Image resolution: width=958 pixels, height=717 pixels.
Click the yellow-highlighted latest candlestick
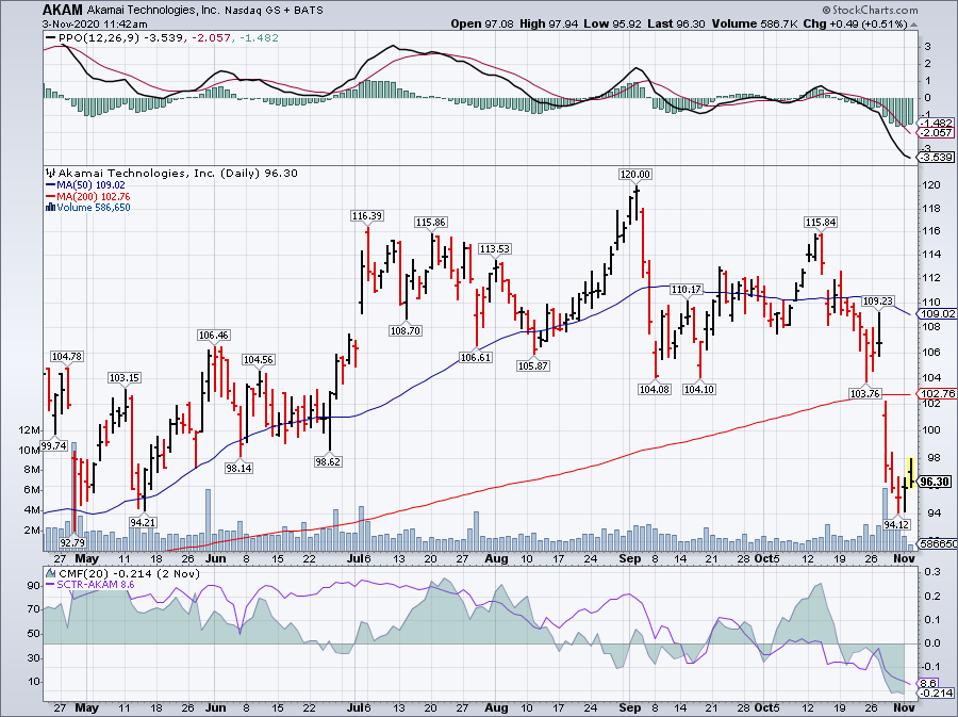click(910, 469)
